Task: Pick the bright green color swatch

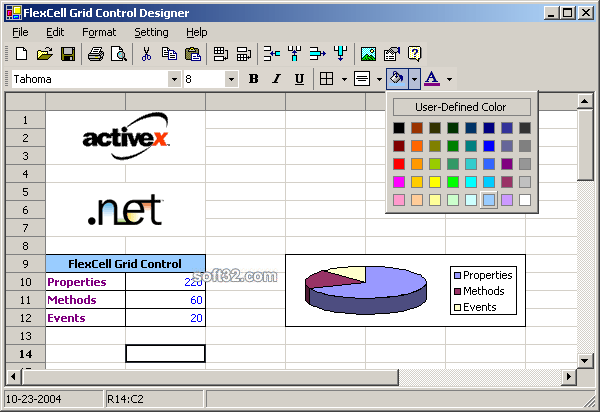Action: [x=453, y=182]
